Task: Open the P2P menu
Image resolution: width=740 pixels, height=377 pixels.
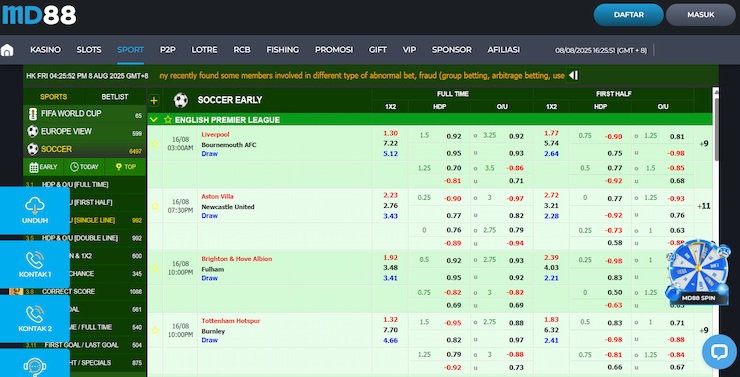Action: 168,50
